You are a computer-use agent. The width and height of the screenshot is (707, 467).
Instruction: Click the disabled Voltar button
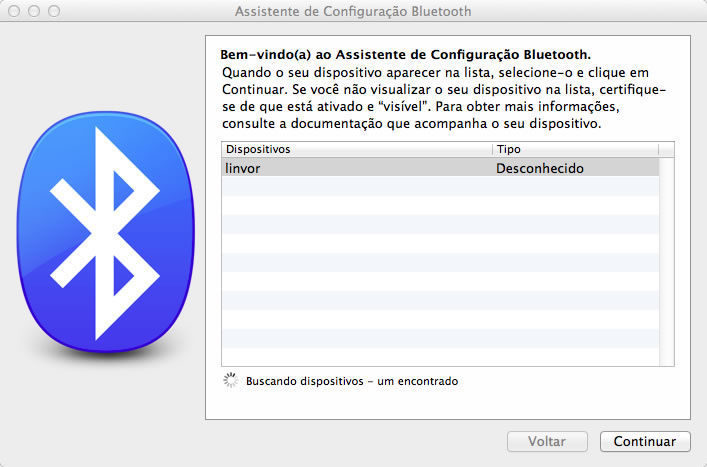point(547,441)
